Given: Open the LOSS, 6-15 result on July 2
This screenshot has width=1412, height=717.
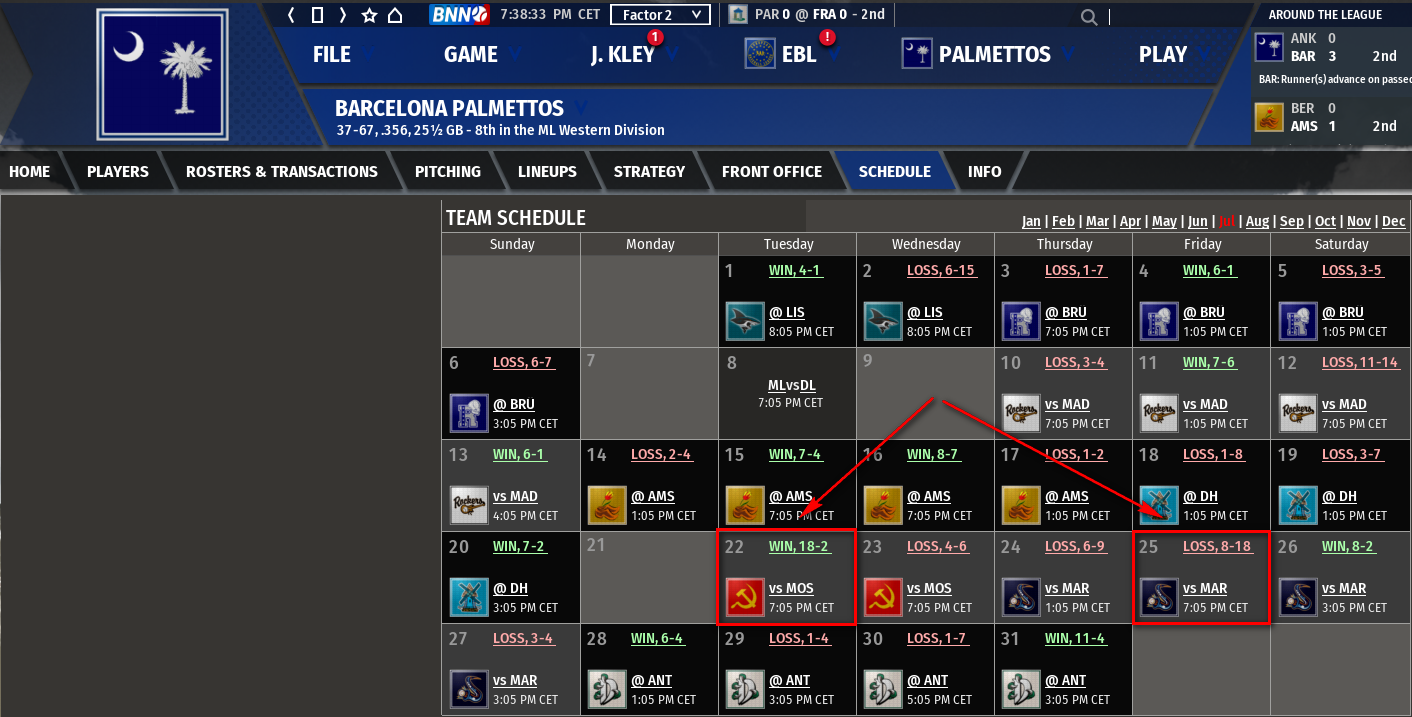Looking at the screenshot, I should (941, 270).
